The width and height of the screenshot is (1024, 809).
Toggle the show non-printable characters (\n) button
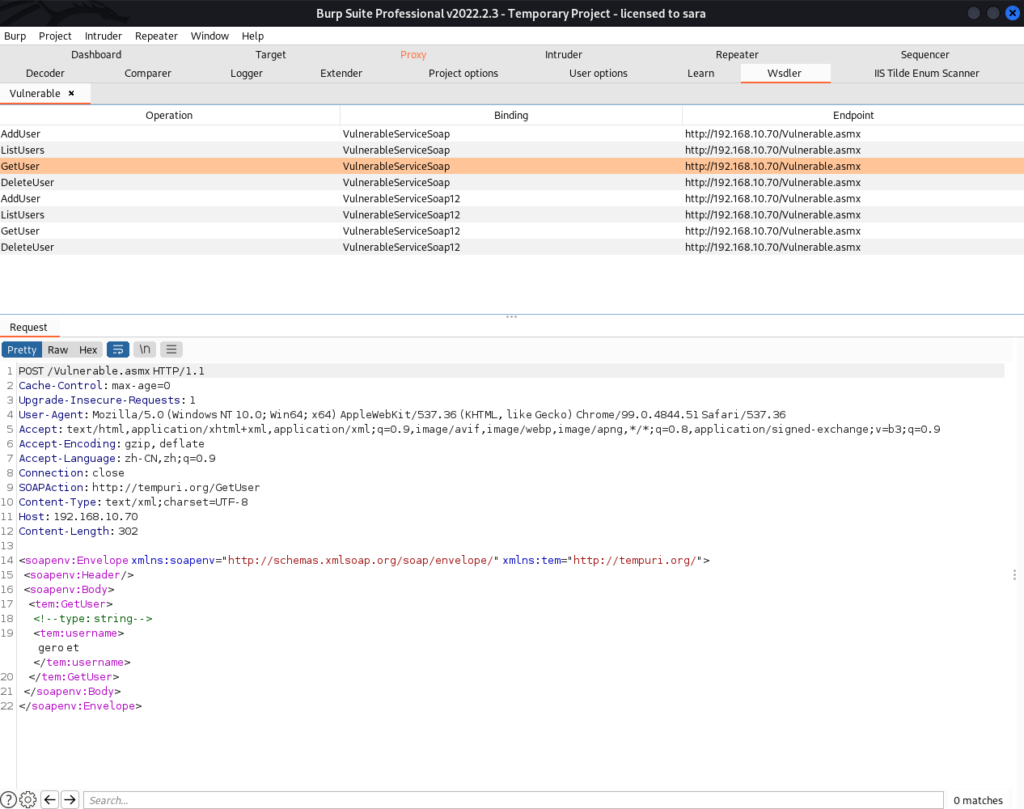click(x=145, y=349)
